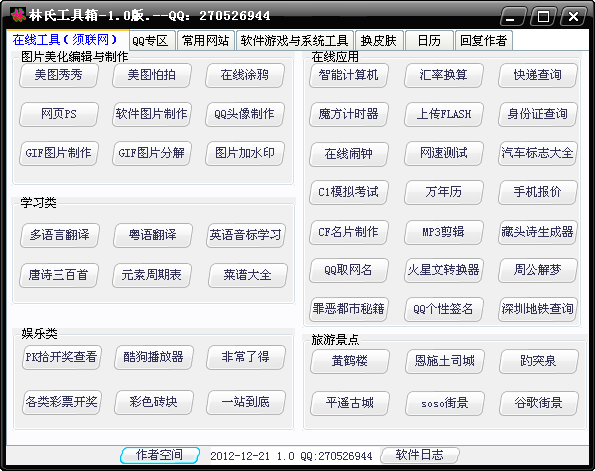Start C1模拟考试
Screen dimensions: 595x471
[x=349, y=192]
